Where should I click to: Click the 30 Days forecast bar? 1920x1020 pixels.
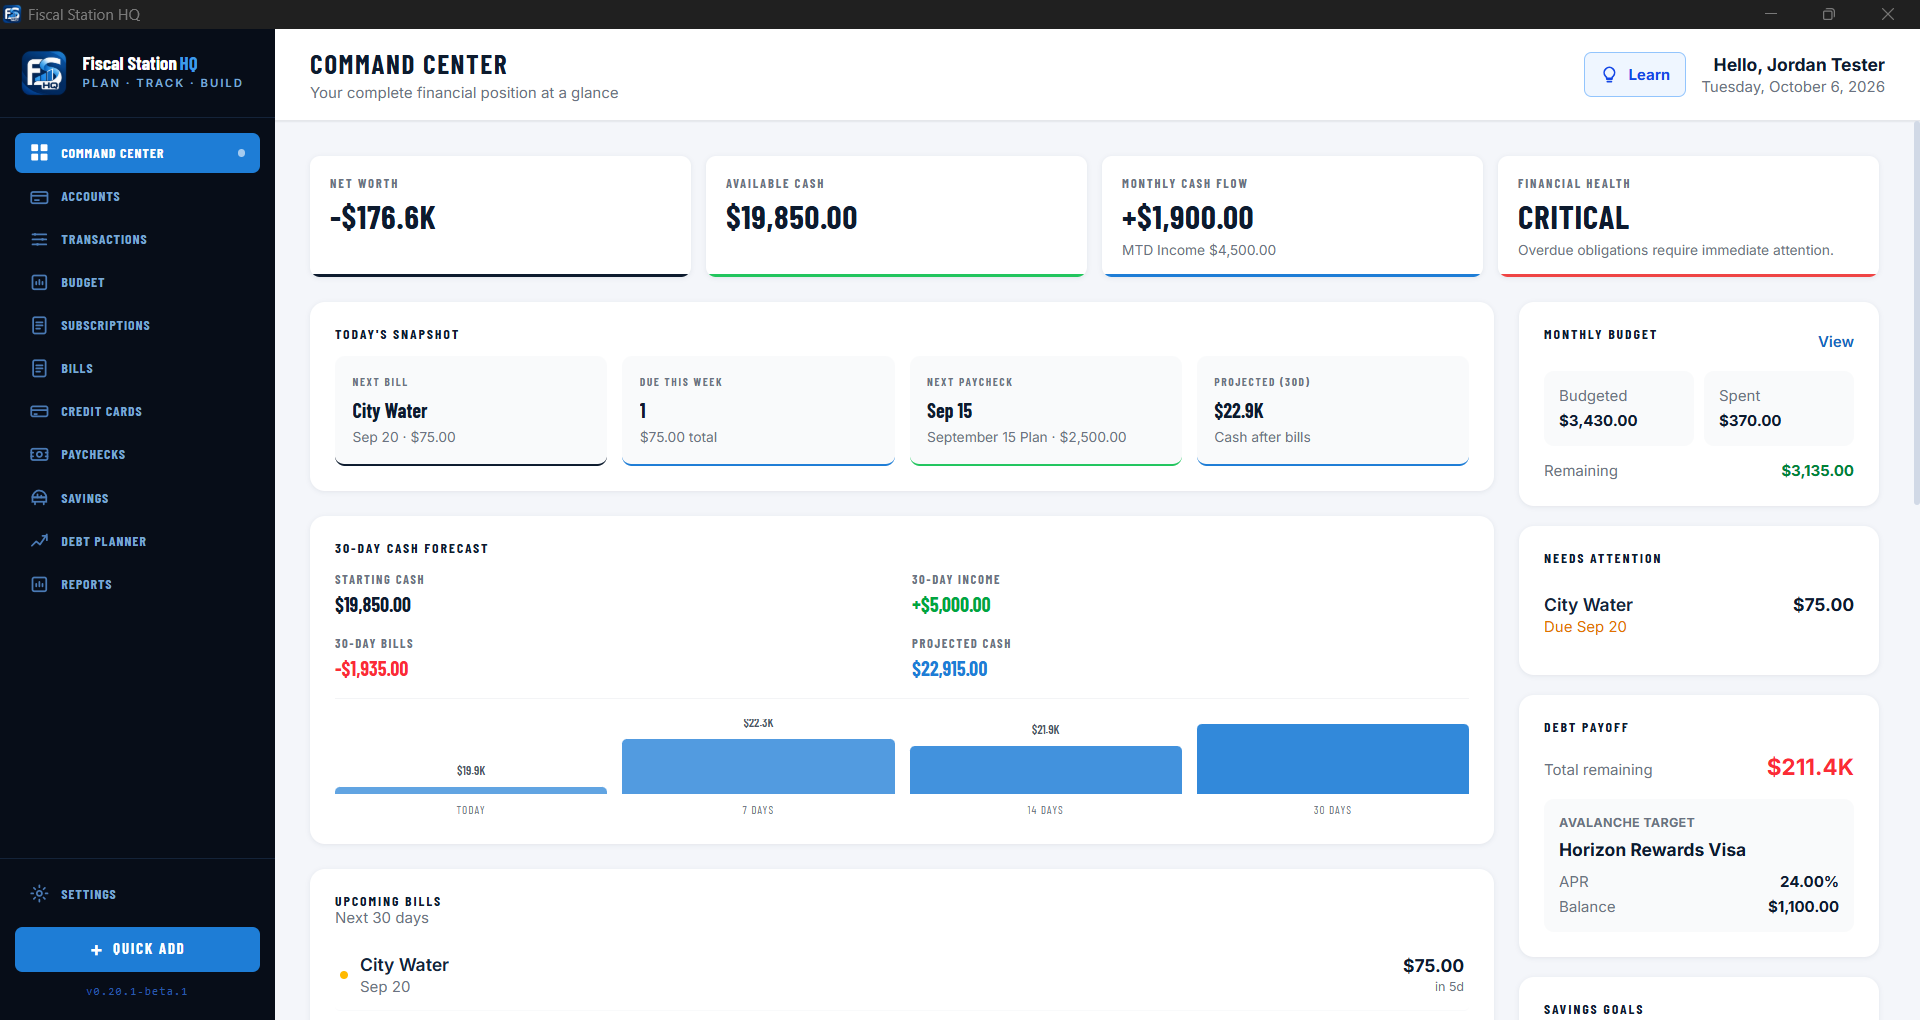pyautogui.click(x=1332, y=759)
